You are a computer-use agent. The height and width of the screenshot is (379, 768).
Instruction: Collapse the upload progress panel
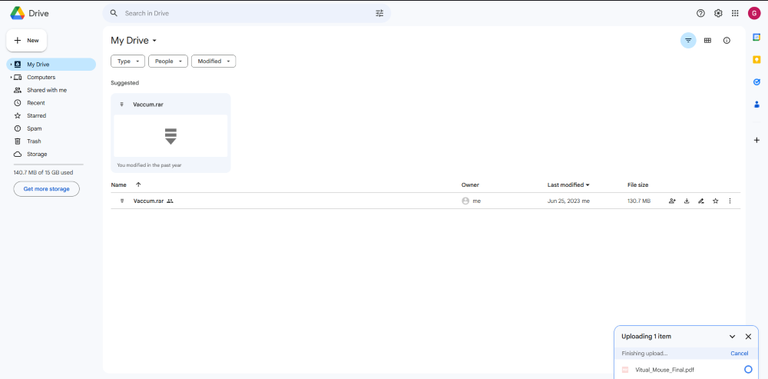[732, 336]
